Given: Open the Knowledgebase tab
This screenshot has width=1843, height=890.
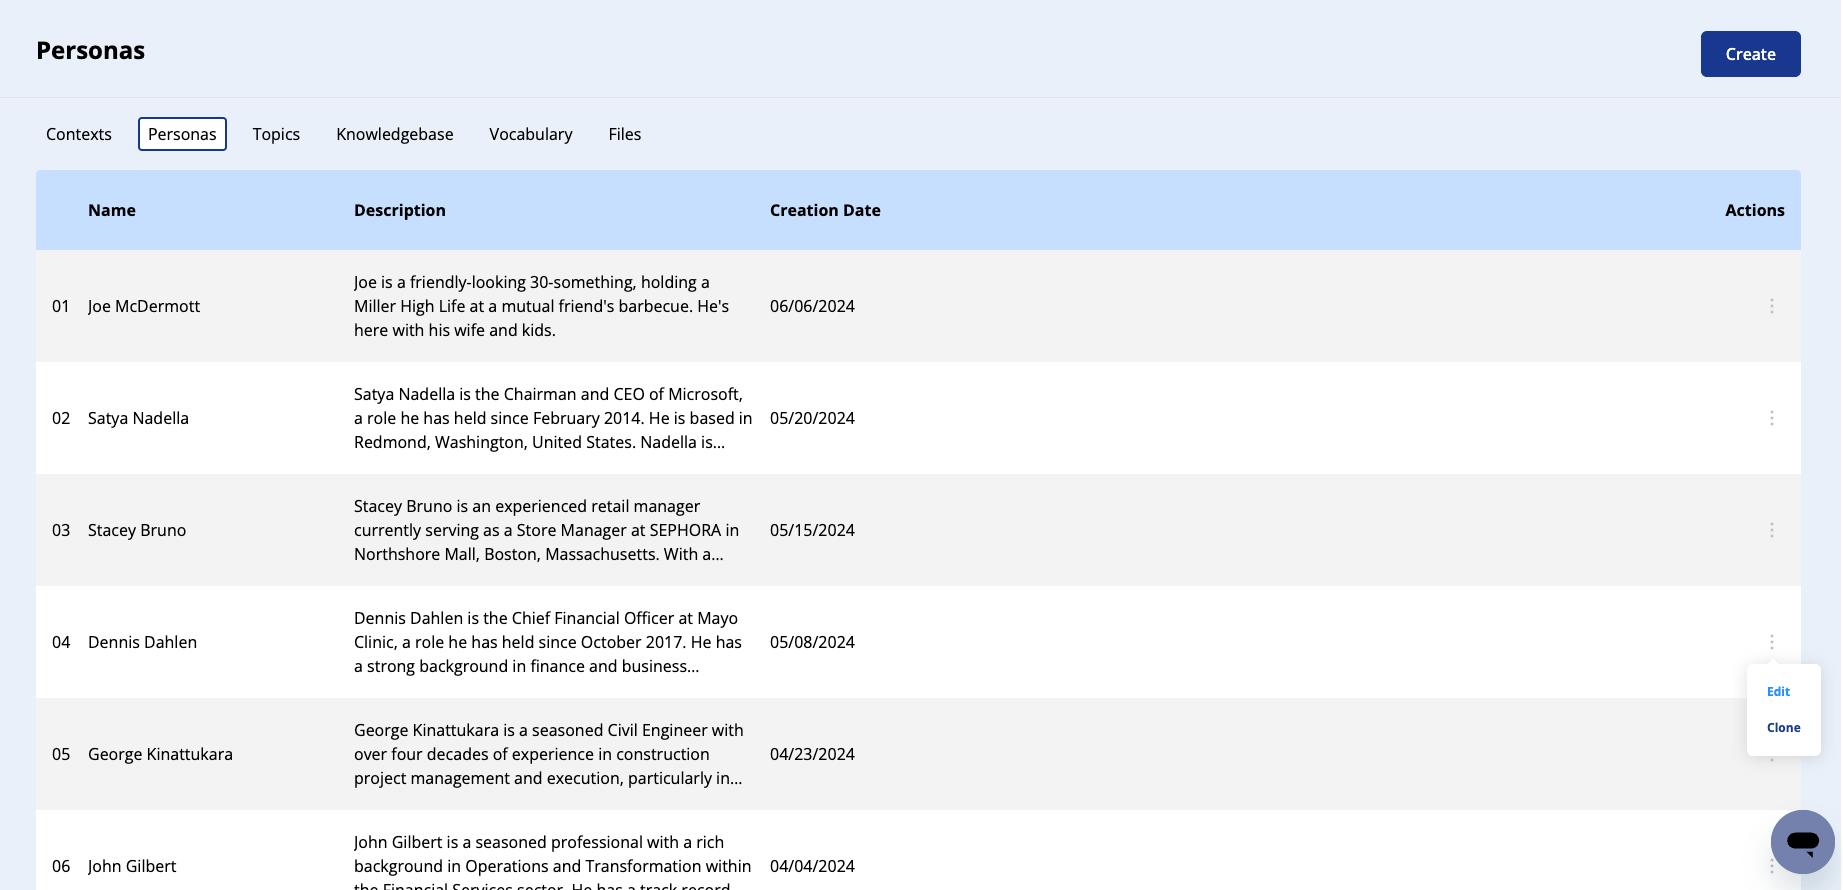Looking at the screenshot, I should pyautogui.click(x=394, y=134).
